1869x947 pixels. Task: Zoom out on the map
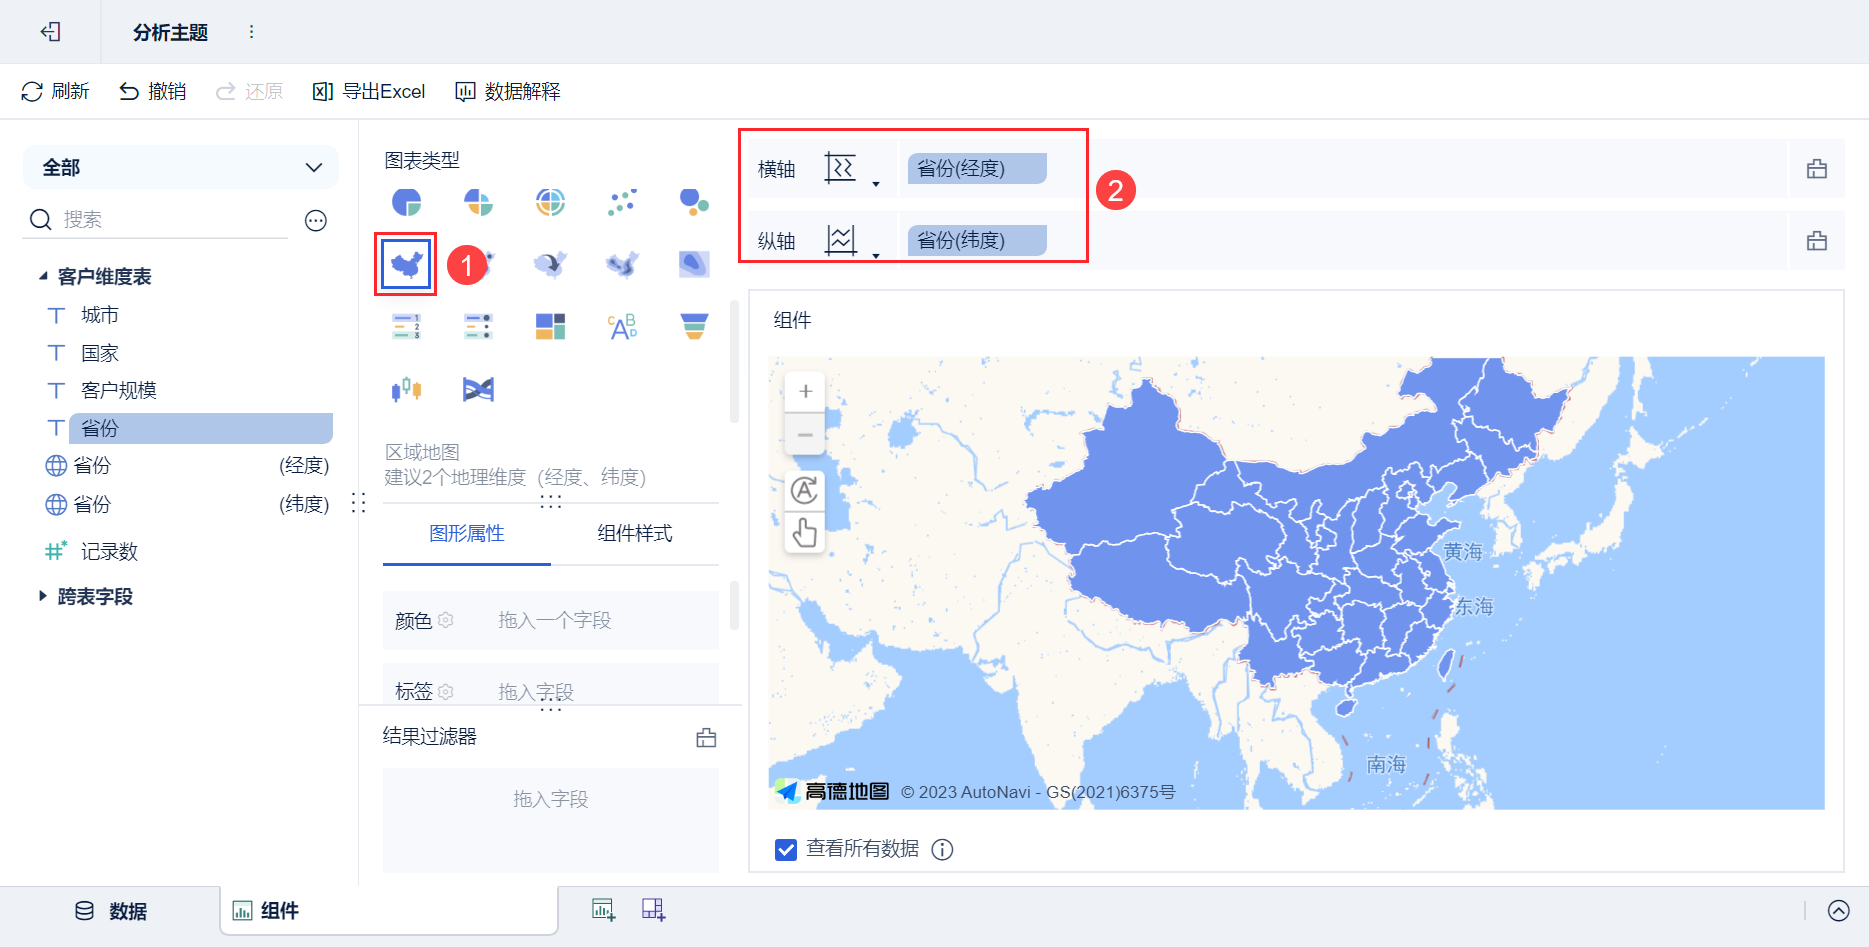pyautogui.click(x=805, y=435)
